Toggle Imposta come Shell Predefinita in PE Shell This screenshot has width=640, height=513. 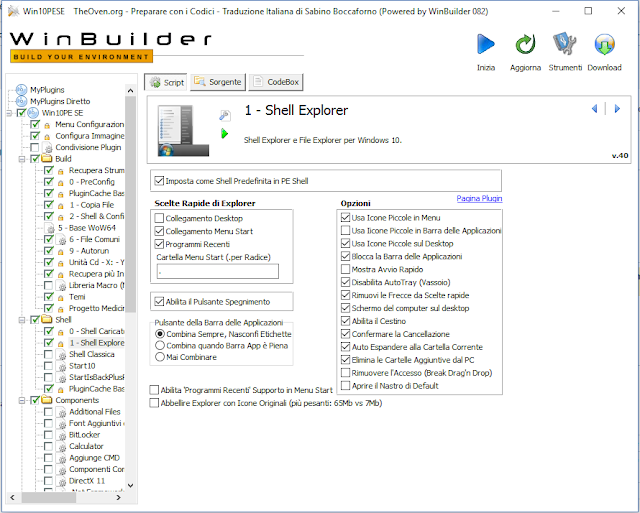tap(159, 181)
